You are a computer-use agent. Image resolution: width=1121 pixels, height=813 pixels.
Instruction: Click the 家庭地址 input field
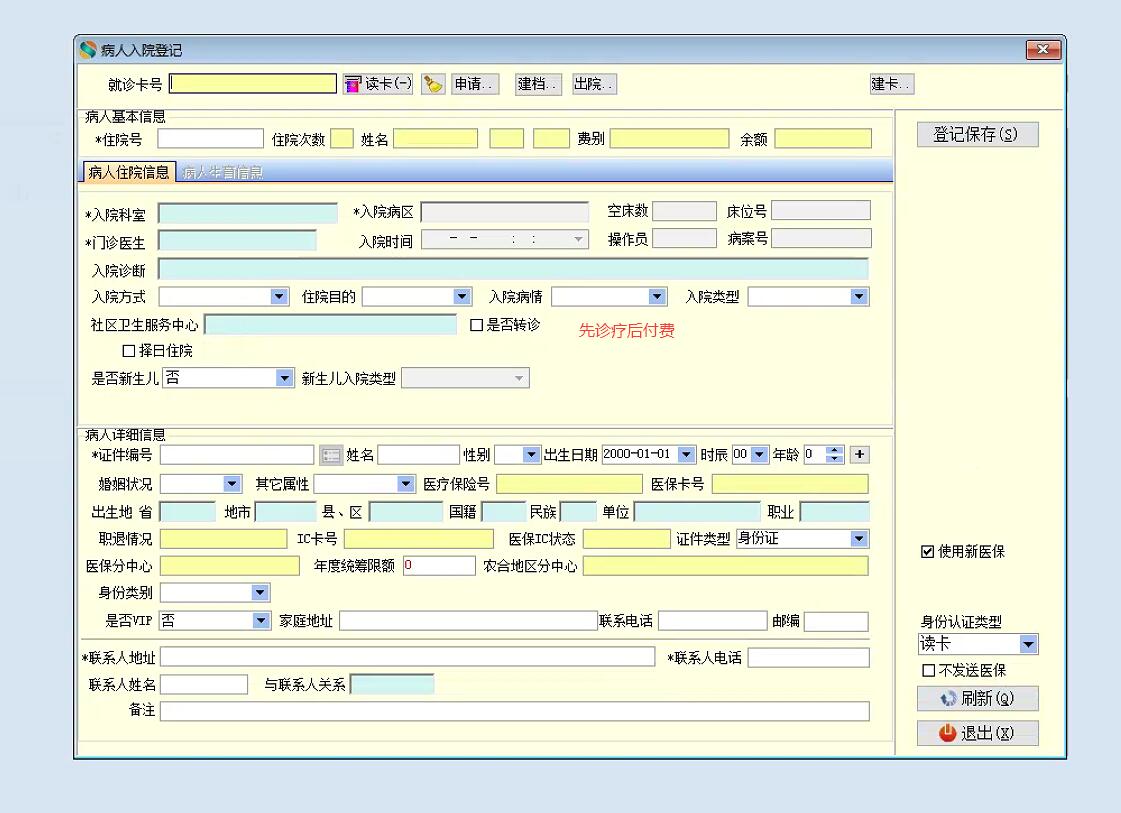pos(468,621)
